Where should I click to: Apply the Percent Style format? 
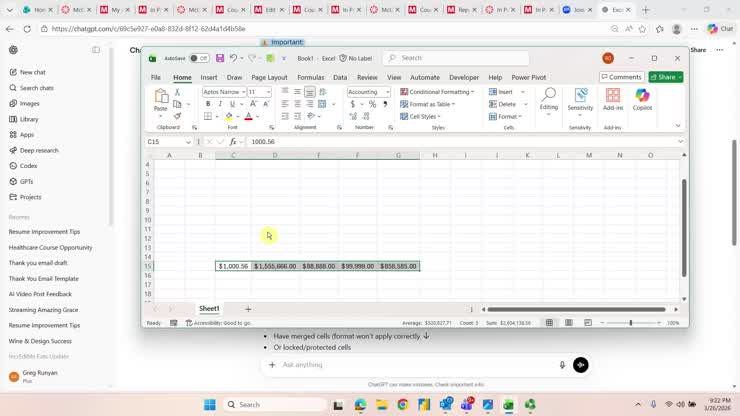[372, 104]
